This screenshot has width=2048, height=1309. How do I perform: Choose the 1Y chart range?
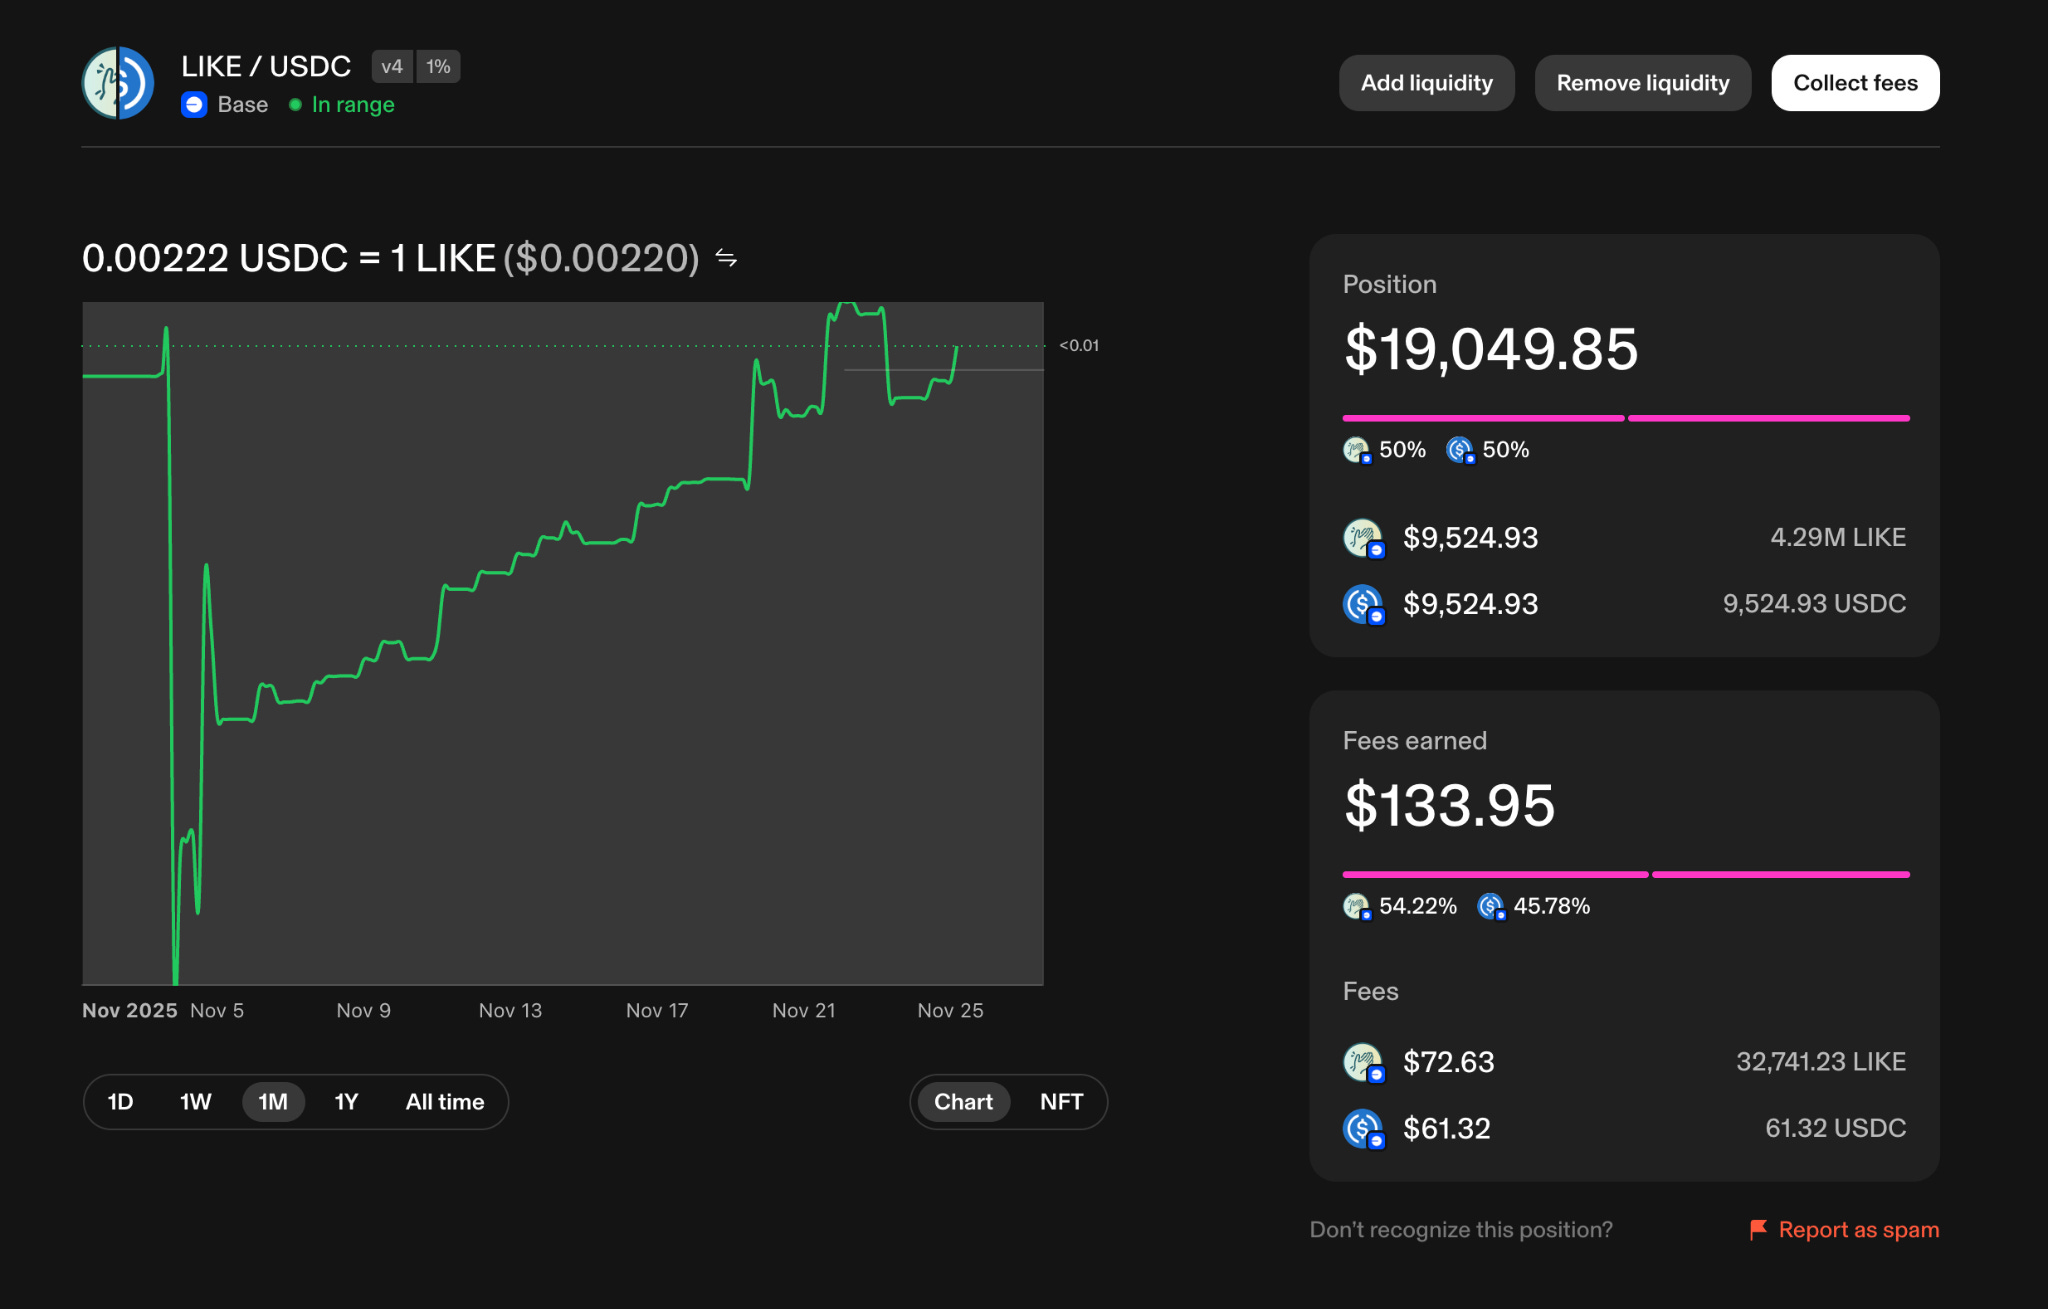coord(346,1102)
